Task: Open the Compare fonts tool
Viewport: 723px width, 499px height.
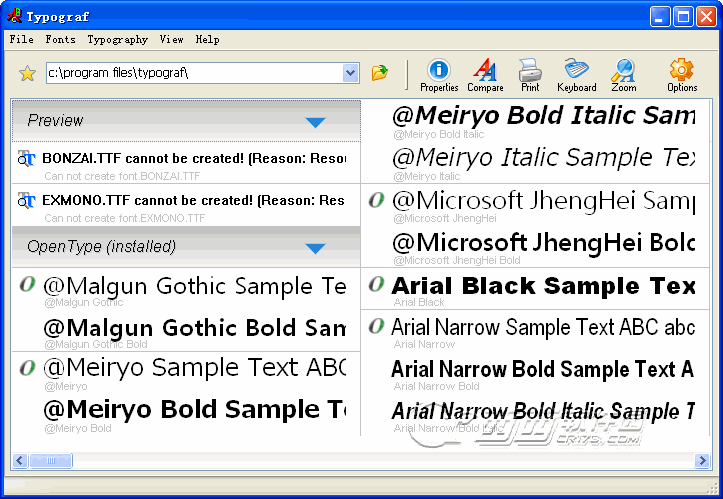Action: coord(485,75)
